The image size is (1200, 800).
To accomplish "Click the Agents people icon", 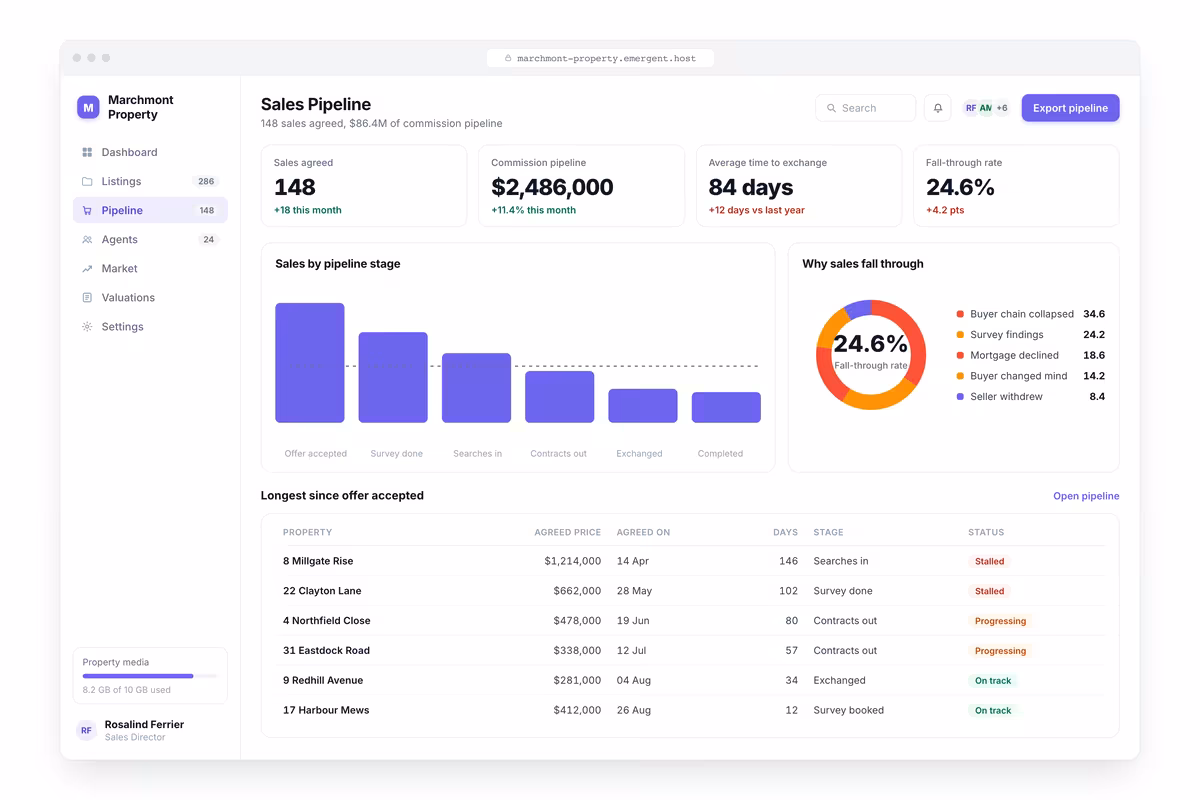I will tap(87, 239).
